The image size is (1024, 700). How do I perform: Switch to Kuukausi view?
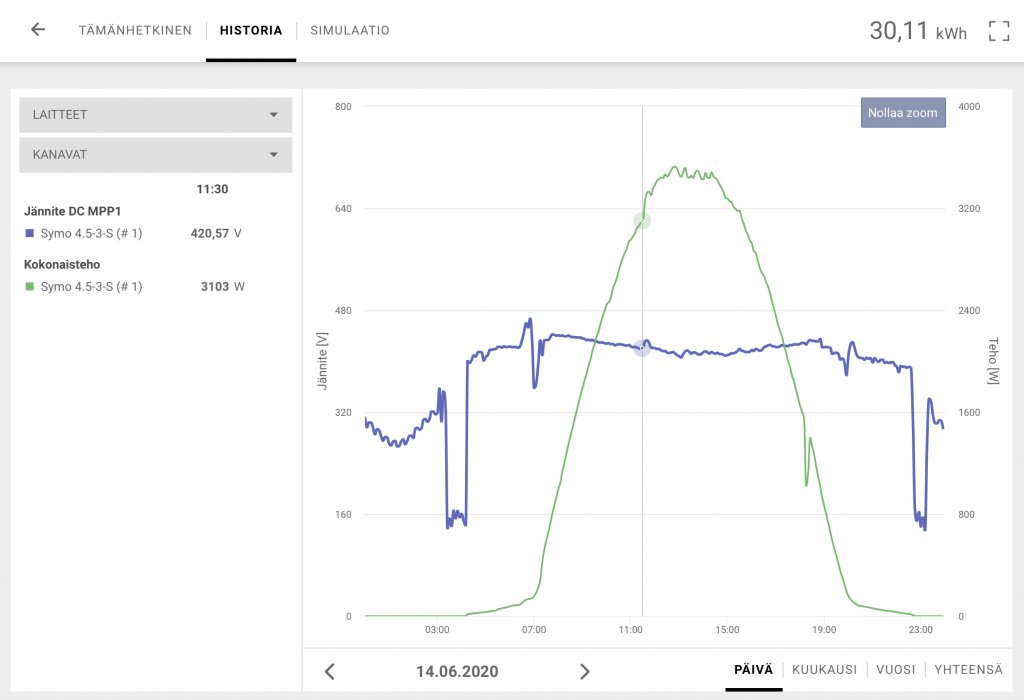coord(824,670)
